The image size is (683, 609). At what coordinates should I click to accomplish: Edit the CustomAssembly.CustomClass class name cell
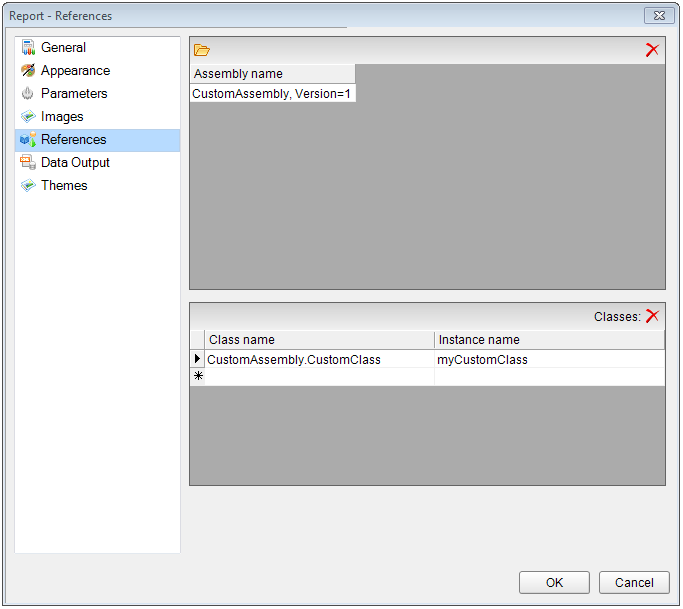(318, 359)
